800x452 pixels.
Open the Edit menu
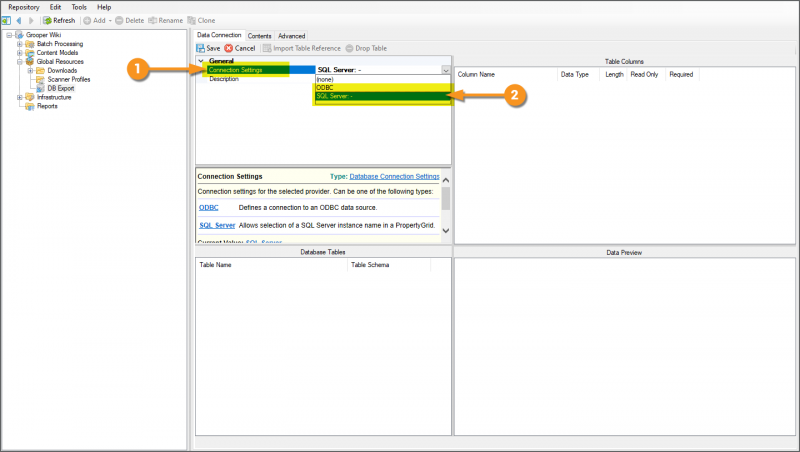coord(55,7)
